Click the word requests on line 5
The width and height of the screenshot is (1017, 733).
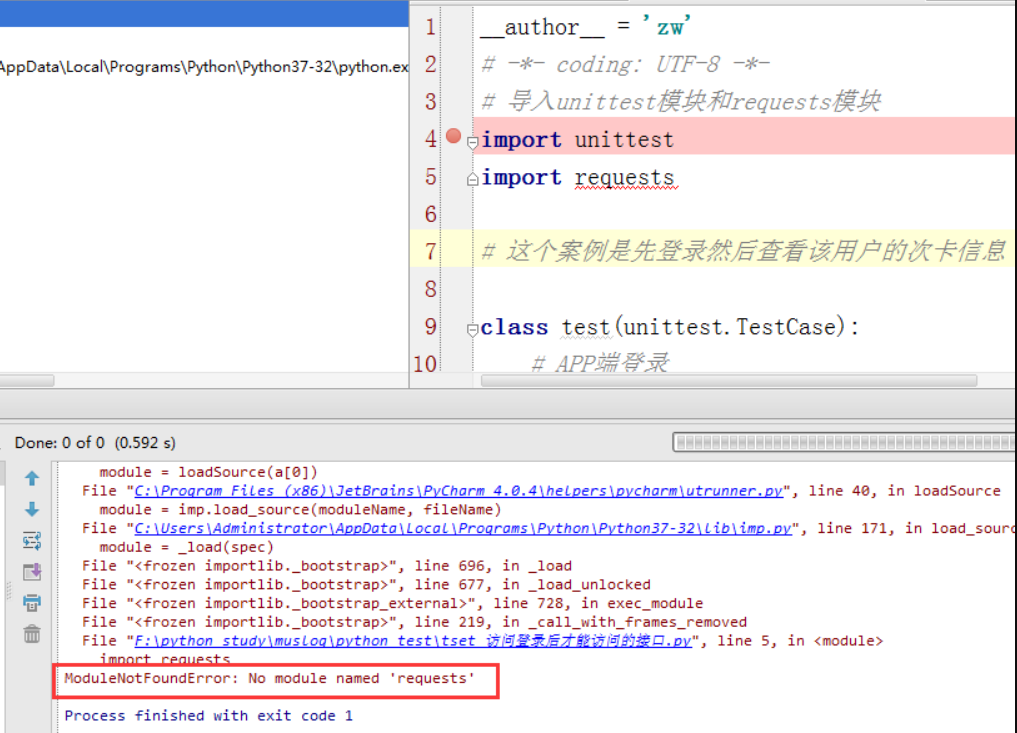624,178
